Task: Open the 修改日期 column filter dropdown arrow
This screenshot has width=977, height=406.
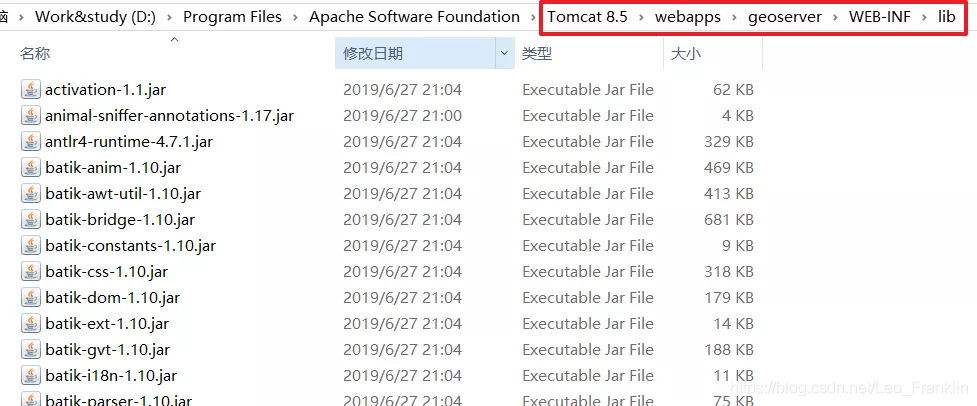Action: (505, 54)
